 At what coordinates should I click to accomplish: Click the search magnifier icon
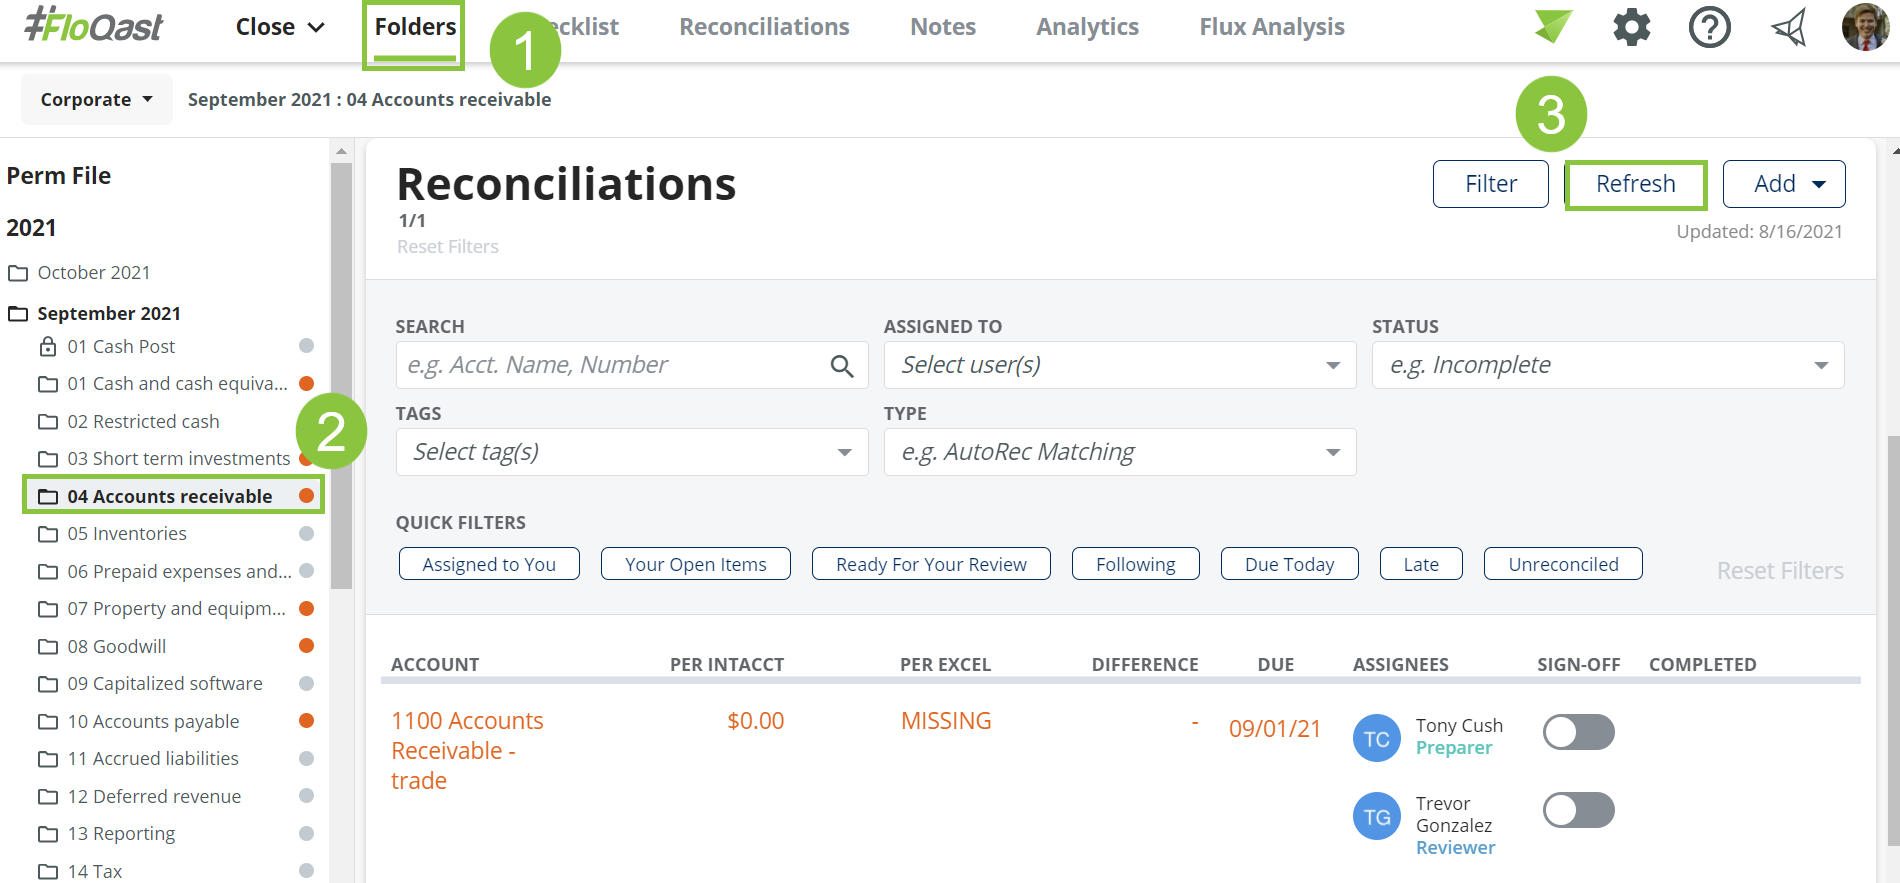(842, 366)
